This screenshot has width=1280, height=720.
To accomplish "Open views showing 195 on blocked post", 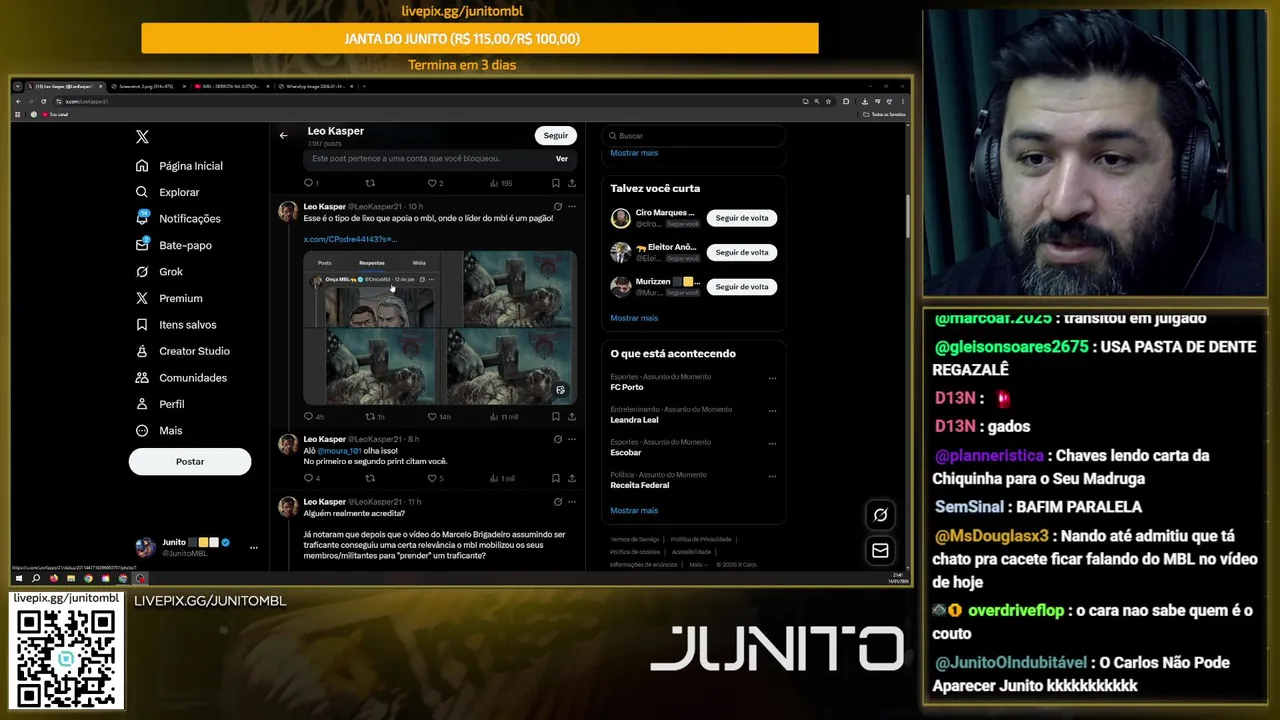I will click(x=501, y=183).
